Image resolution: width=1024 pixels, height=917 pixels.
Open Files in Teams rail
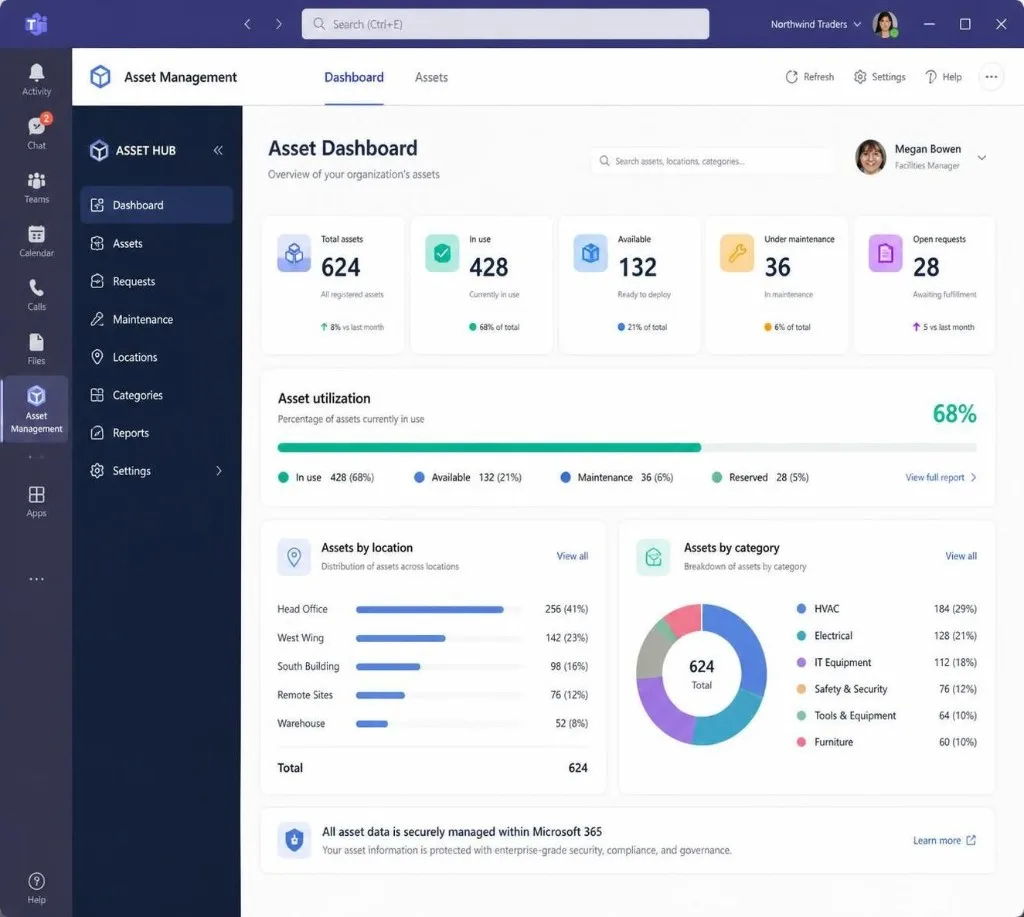[x=36, y=349]
